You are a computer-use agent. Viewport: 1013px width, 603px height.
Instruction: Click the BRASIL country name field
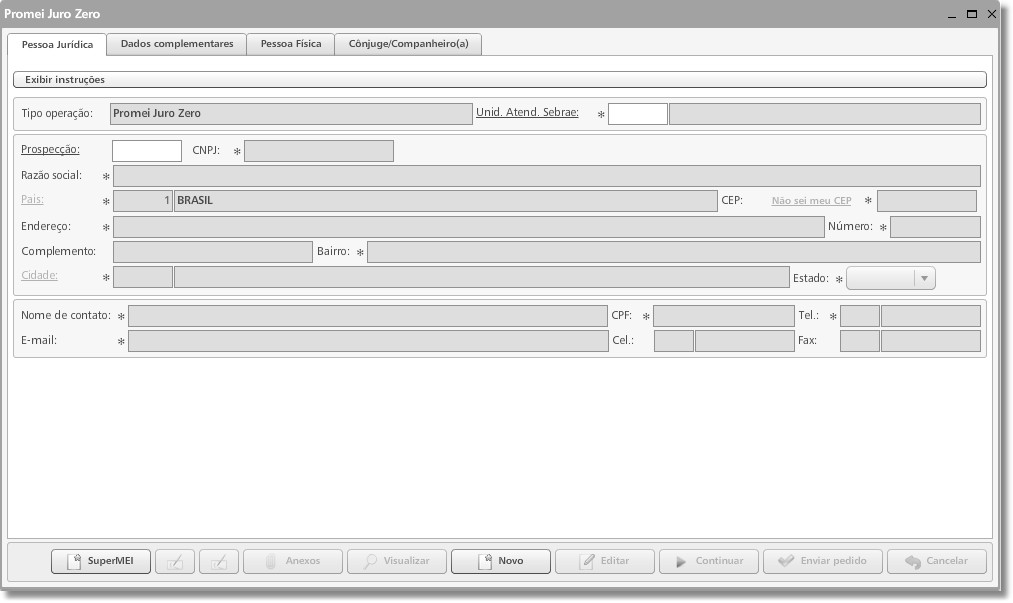click(x=446, y=201)
